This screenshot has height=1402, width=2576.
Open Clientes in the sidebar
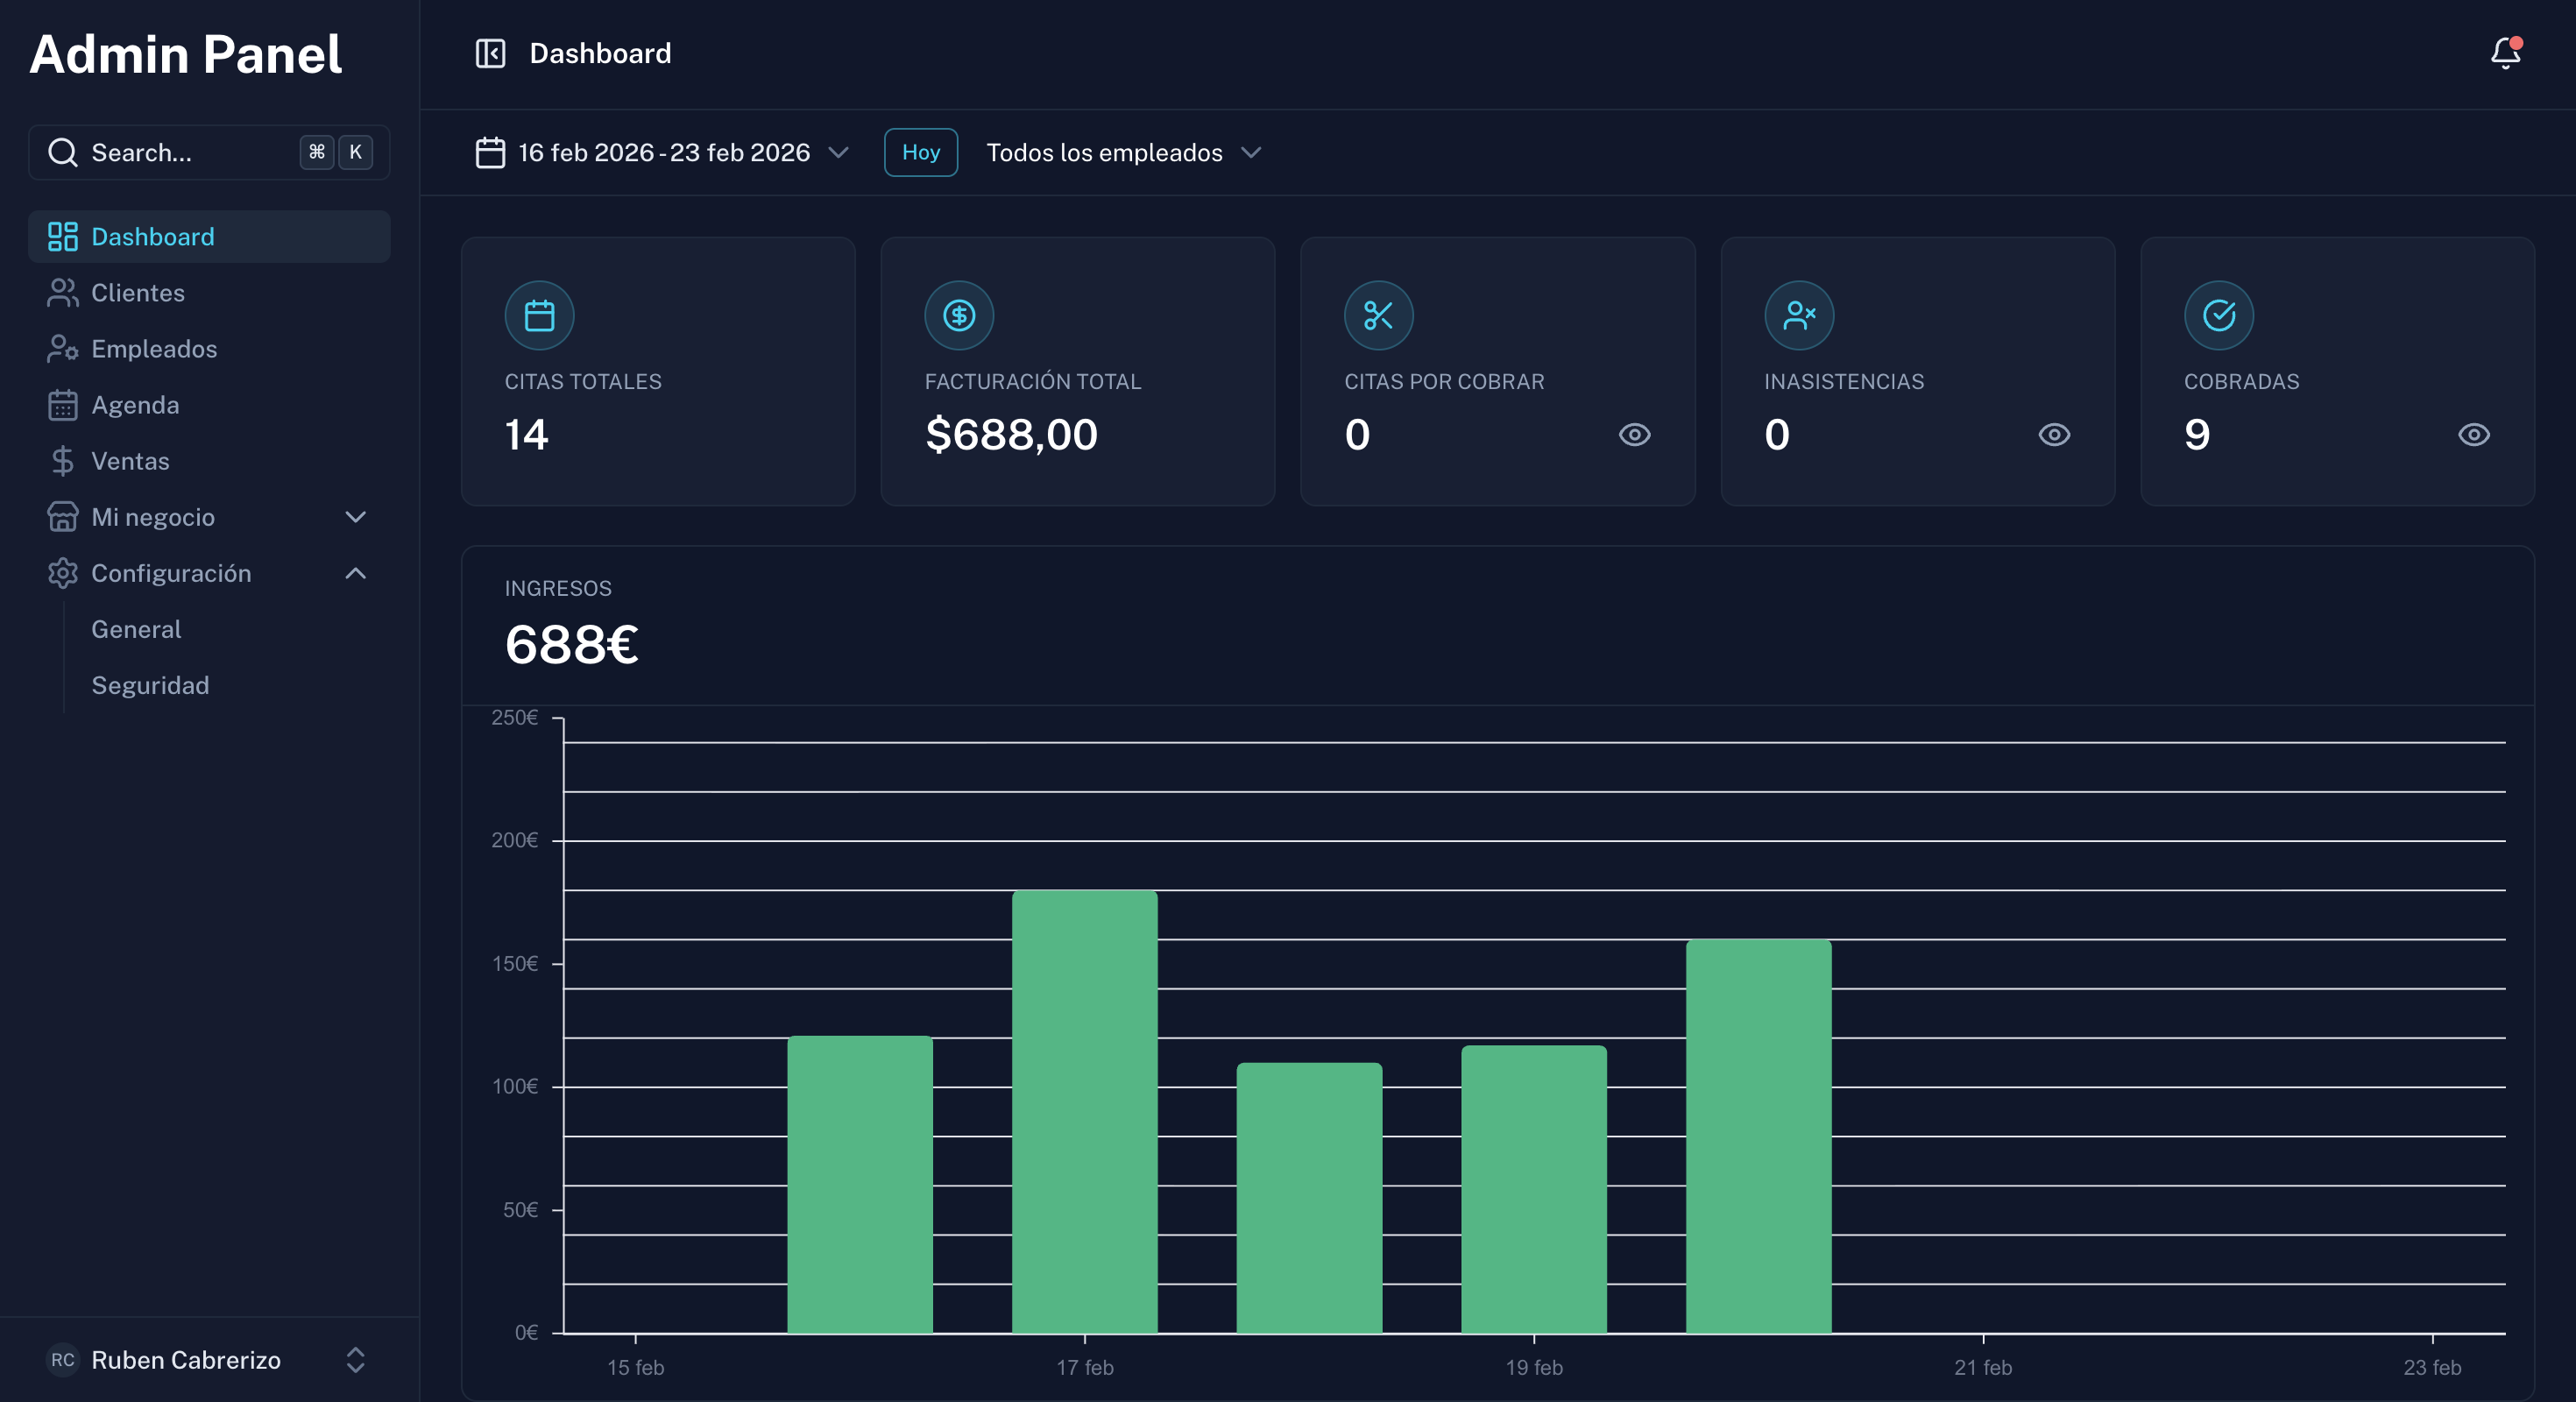[138, 293]
